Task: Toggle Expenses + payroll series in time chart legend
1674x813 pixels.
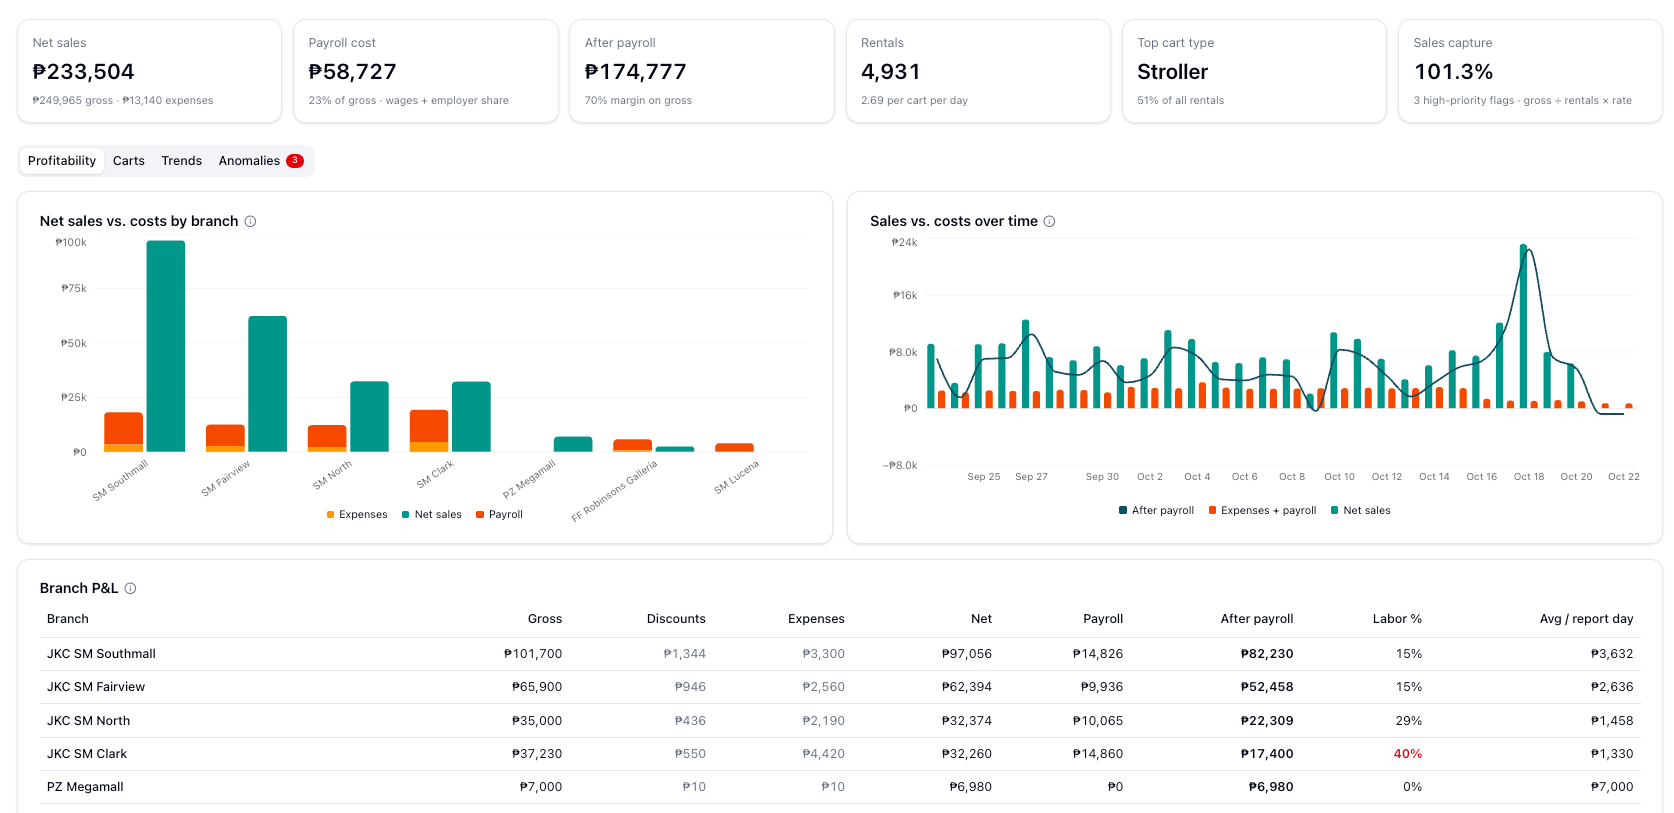Action: [1263, 511]
